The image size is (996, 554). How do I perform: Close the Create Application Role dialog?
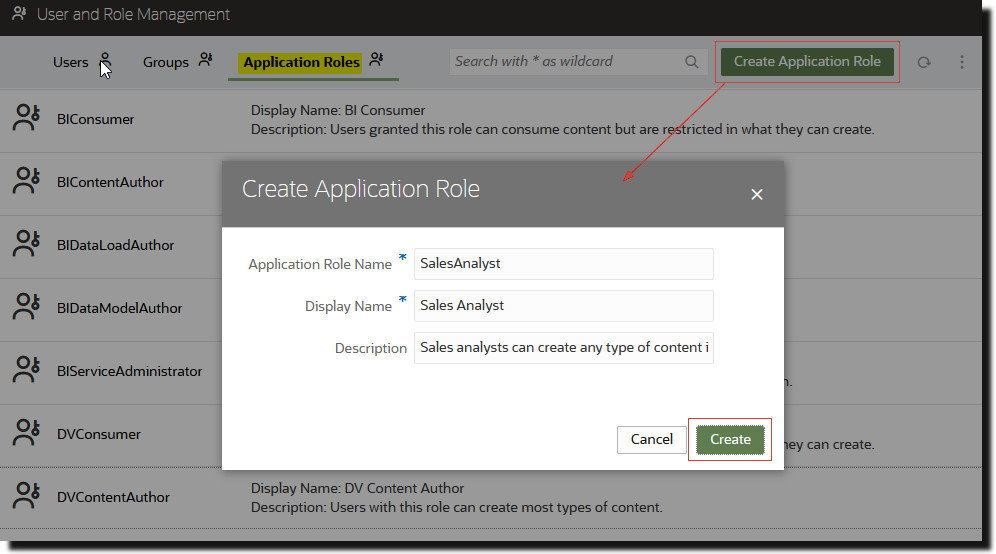pos(757,194)
